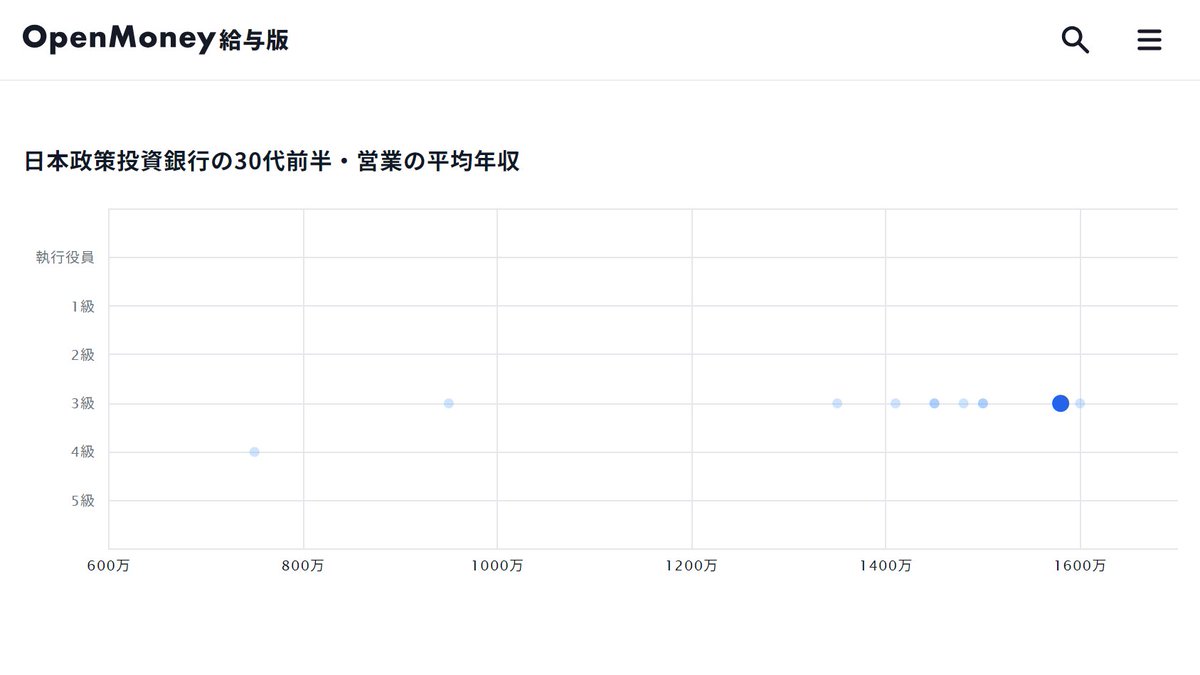Image resolution: width=1200 pixels, height=675 pixels.
Task: Select the 4級 data point near 750万
Action: click(254, 452)
